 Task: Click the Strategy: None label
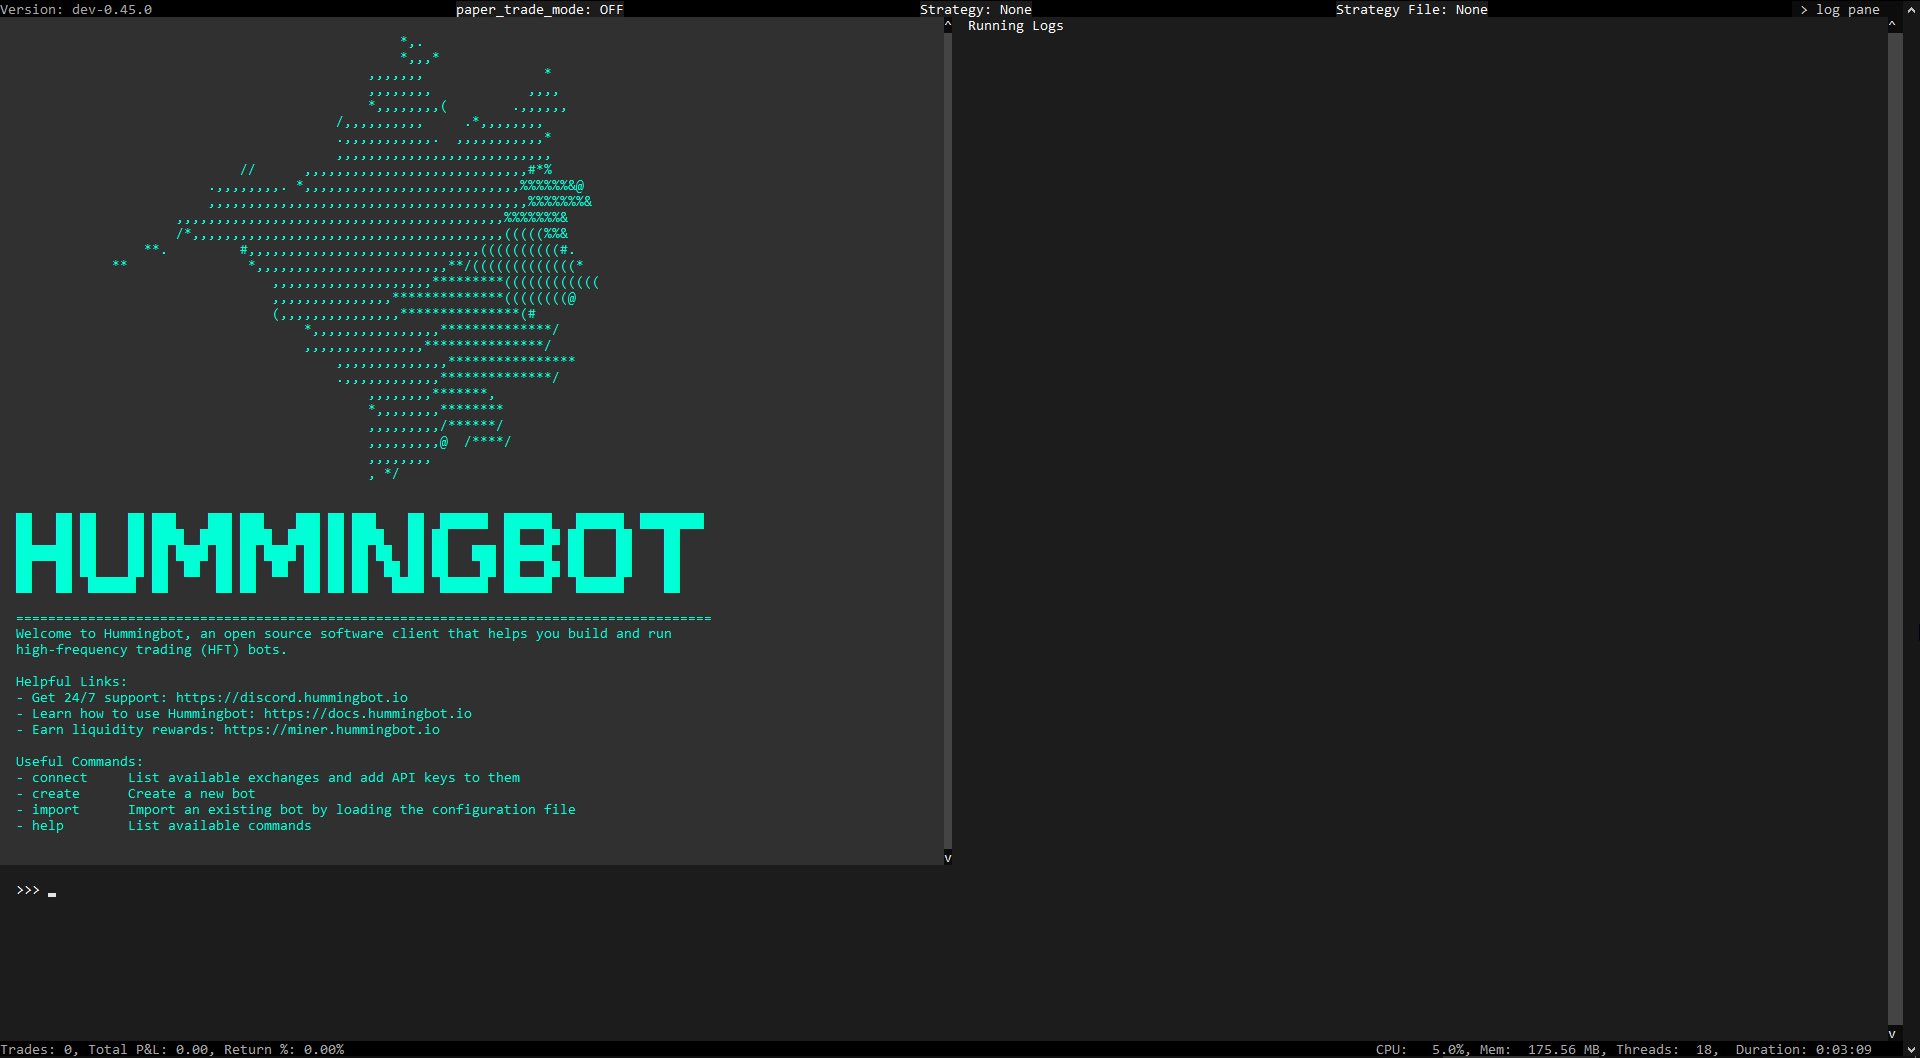(x=975, y=9)
